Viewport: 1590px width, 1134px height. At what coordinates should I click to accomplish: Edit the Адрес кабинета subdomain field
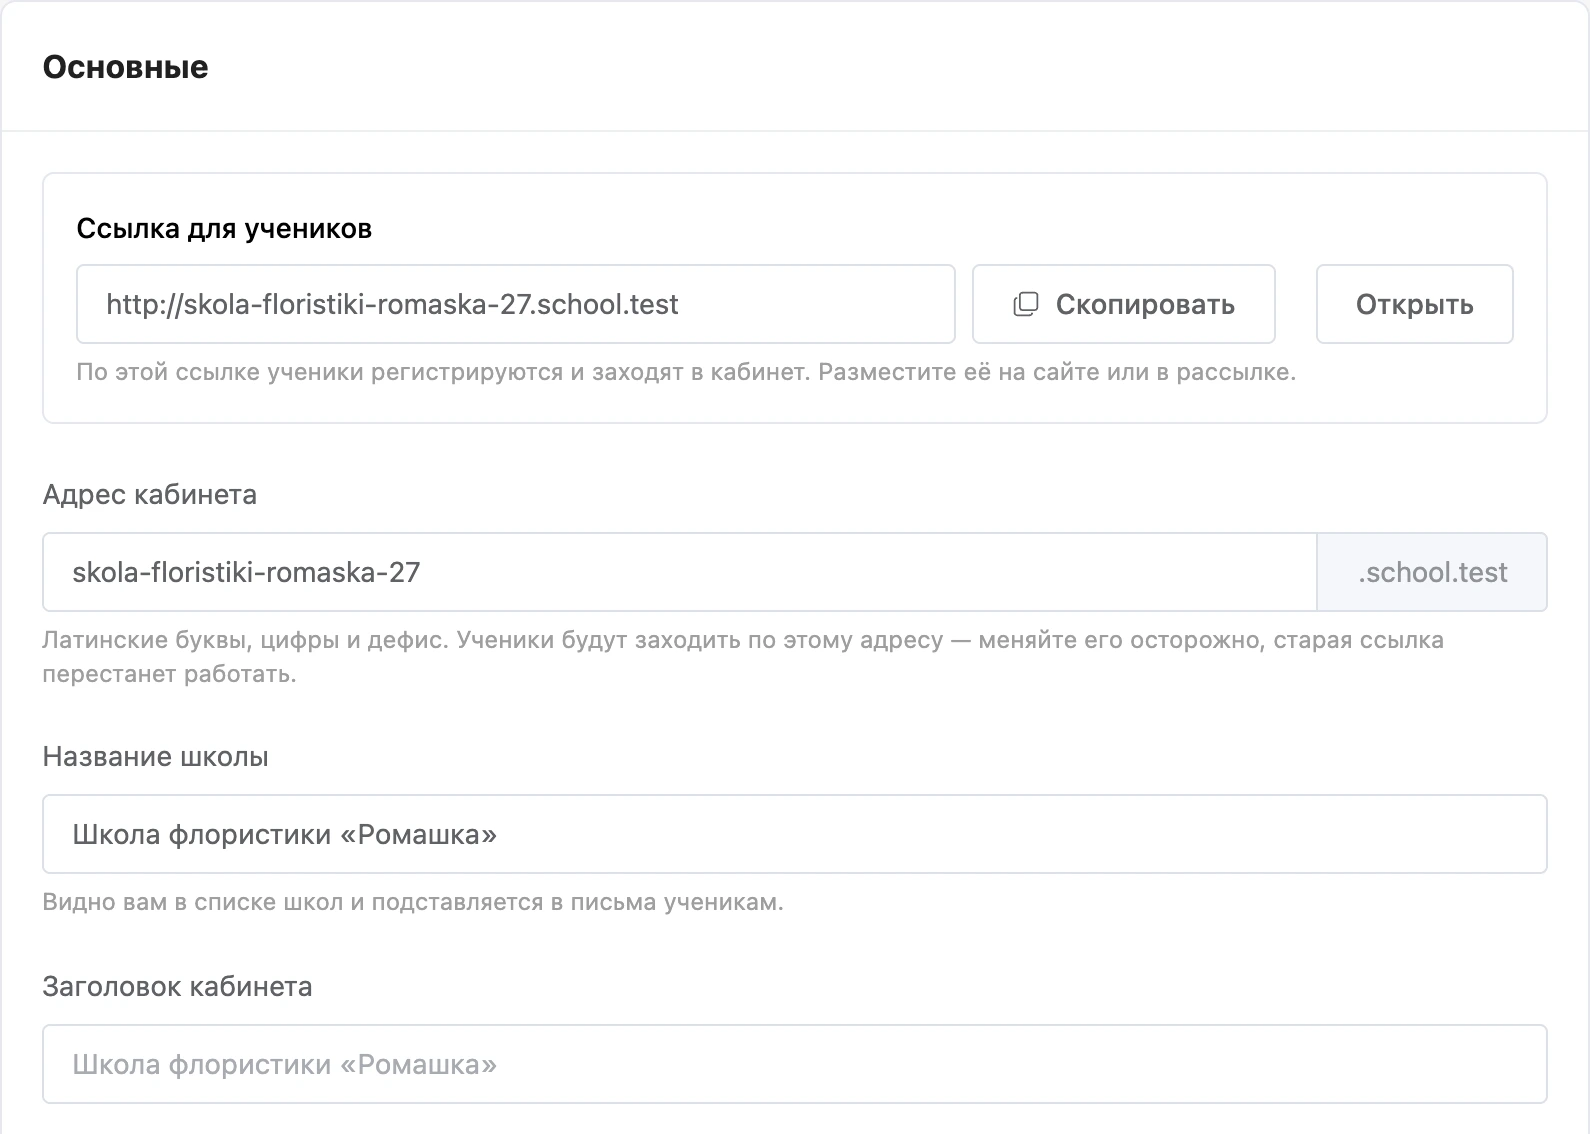pyautogui.click(x=679, y=572)
